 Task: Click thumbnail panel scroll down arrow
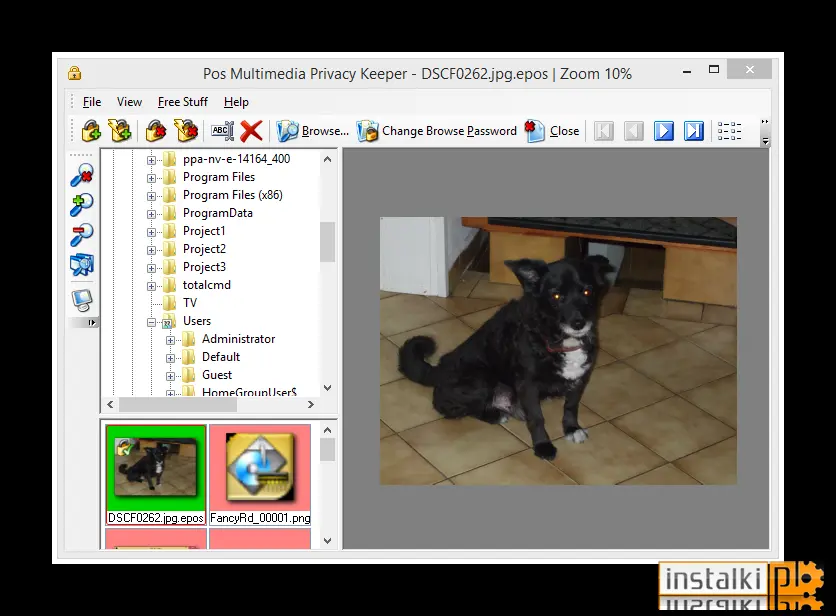pos(327,541)
